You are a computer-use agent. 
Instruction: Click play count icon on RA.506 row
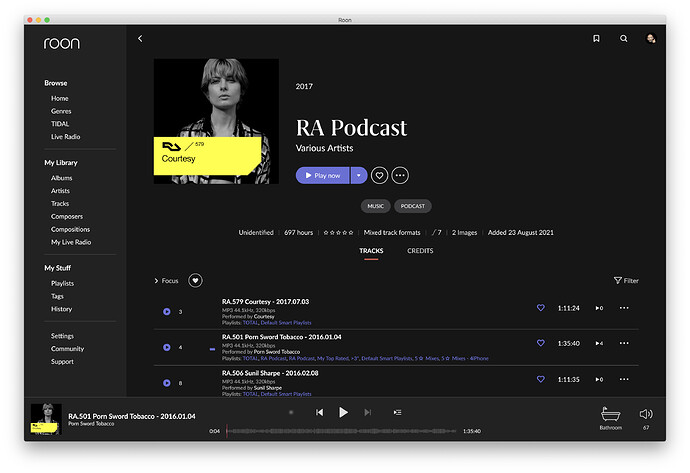click(x=599, y=380)
